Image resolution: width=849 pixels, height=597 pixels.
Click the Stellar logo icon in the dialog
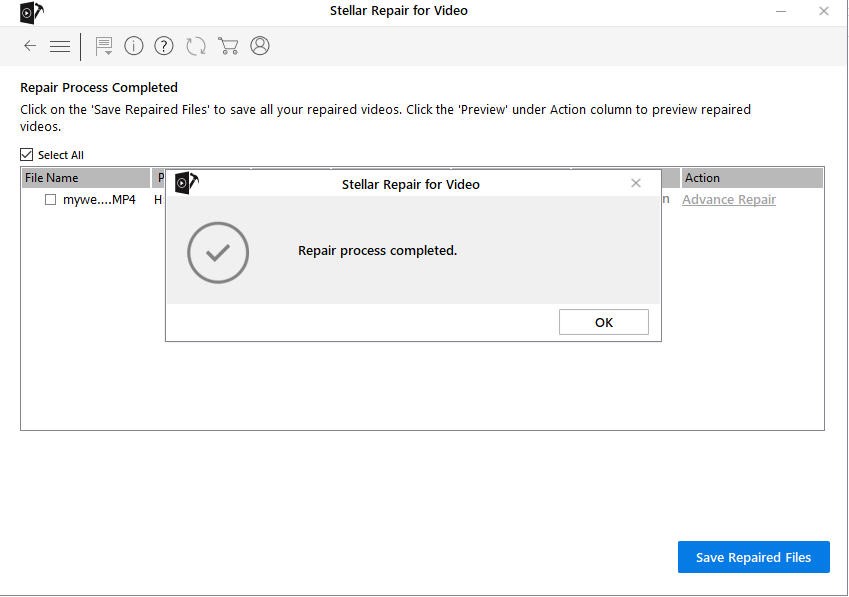[186, 183]
